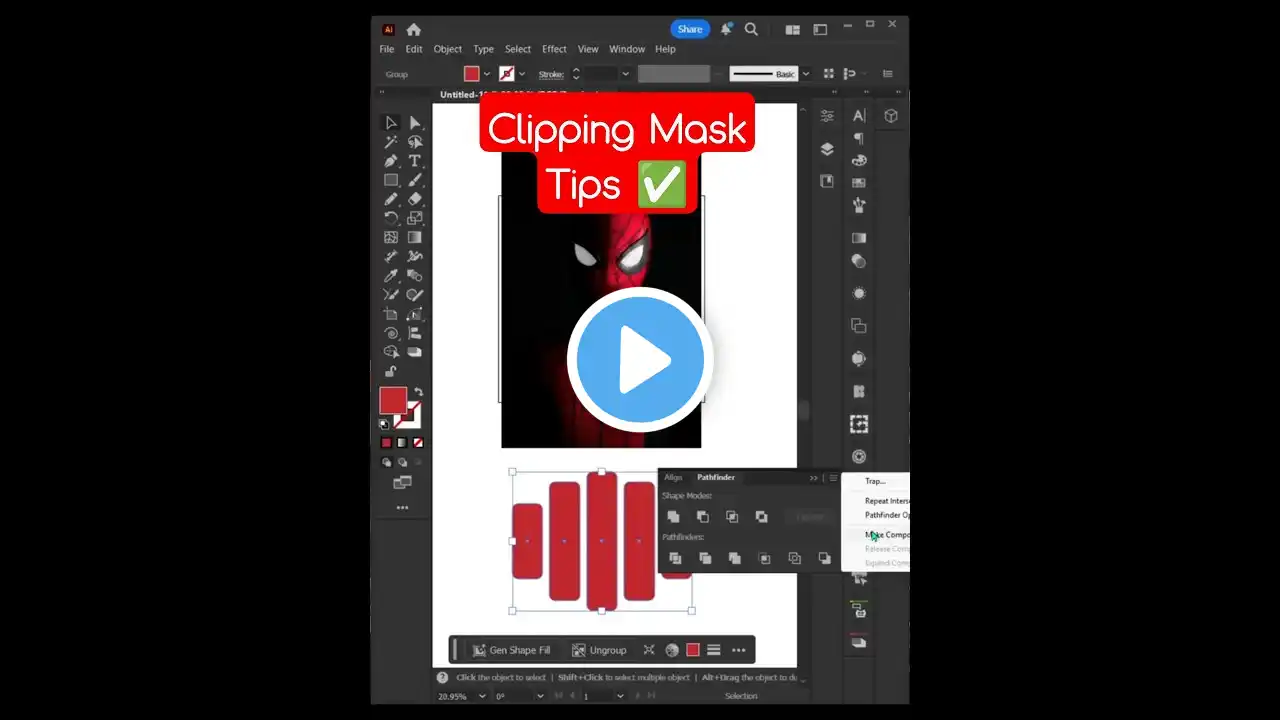
Task: Select the Rotate tool
Action: pos(391,218)
